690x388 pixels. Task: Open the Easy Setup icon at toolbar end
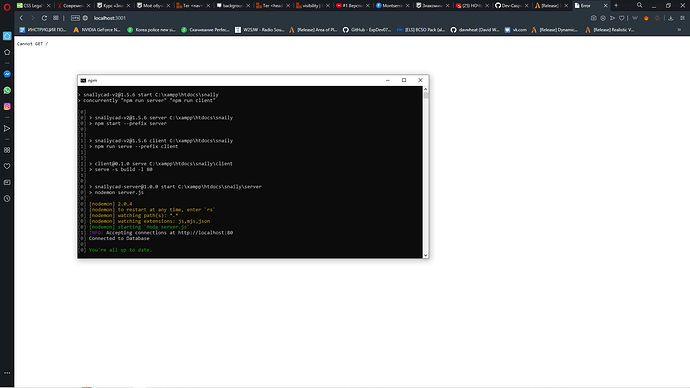(683, 18)
